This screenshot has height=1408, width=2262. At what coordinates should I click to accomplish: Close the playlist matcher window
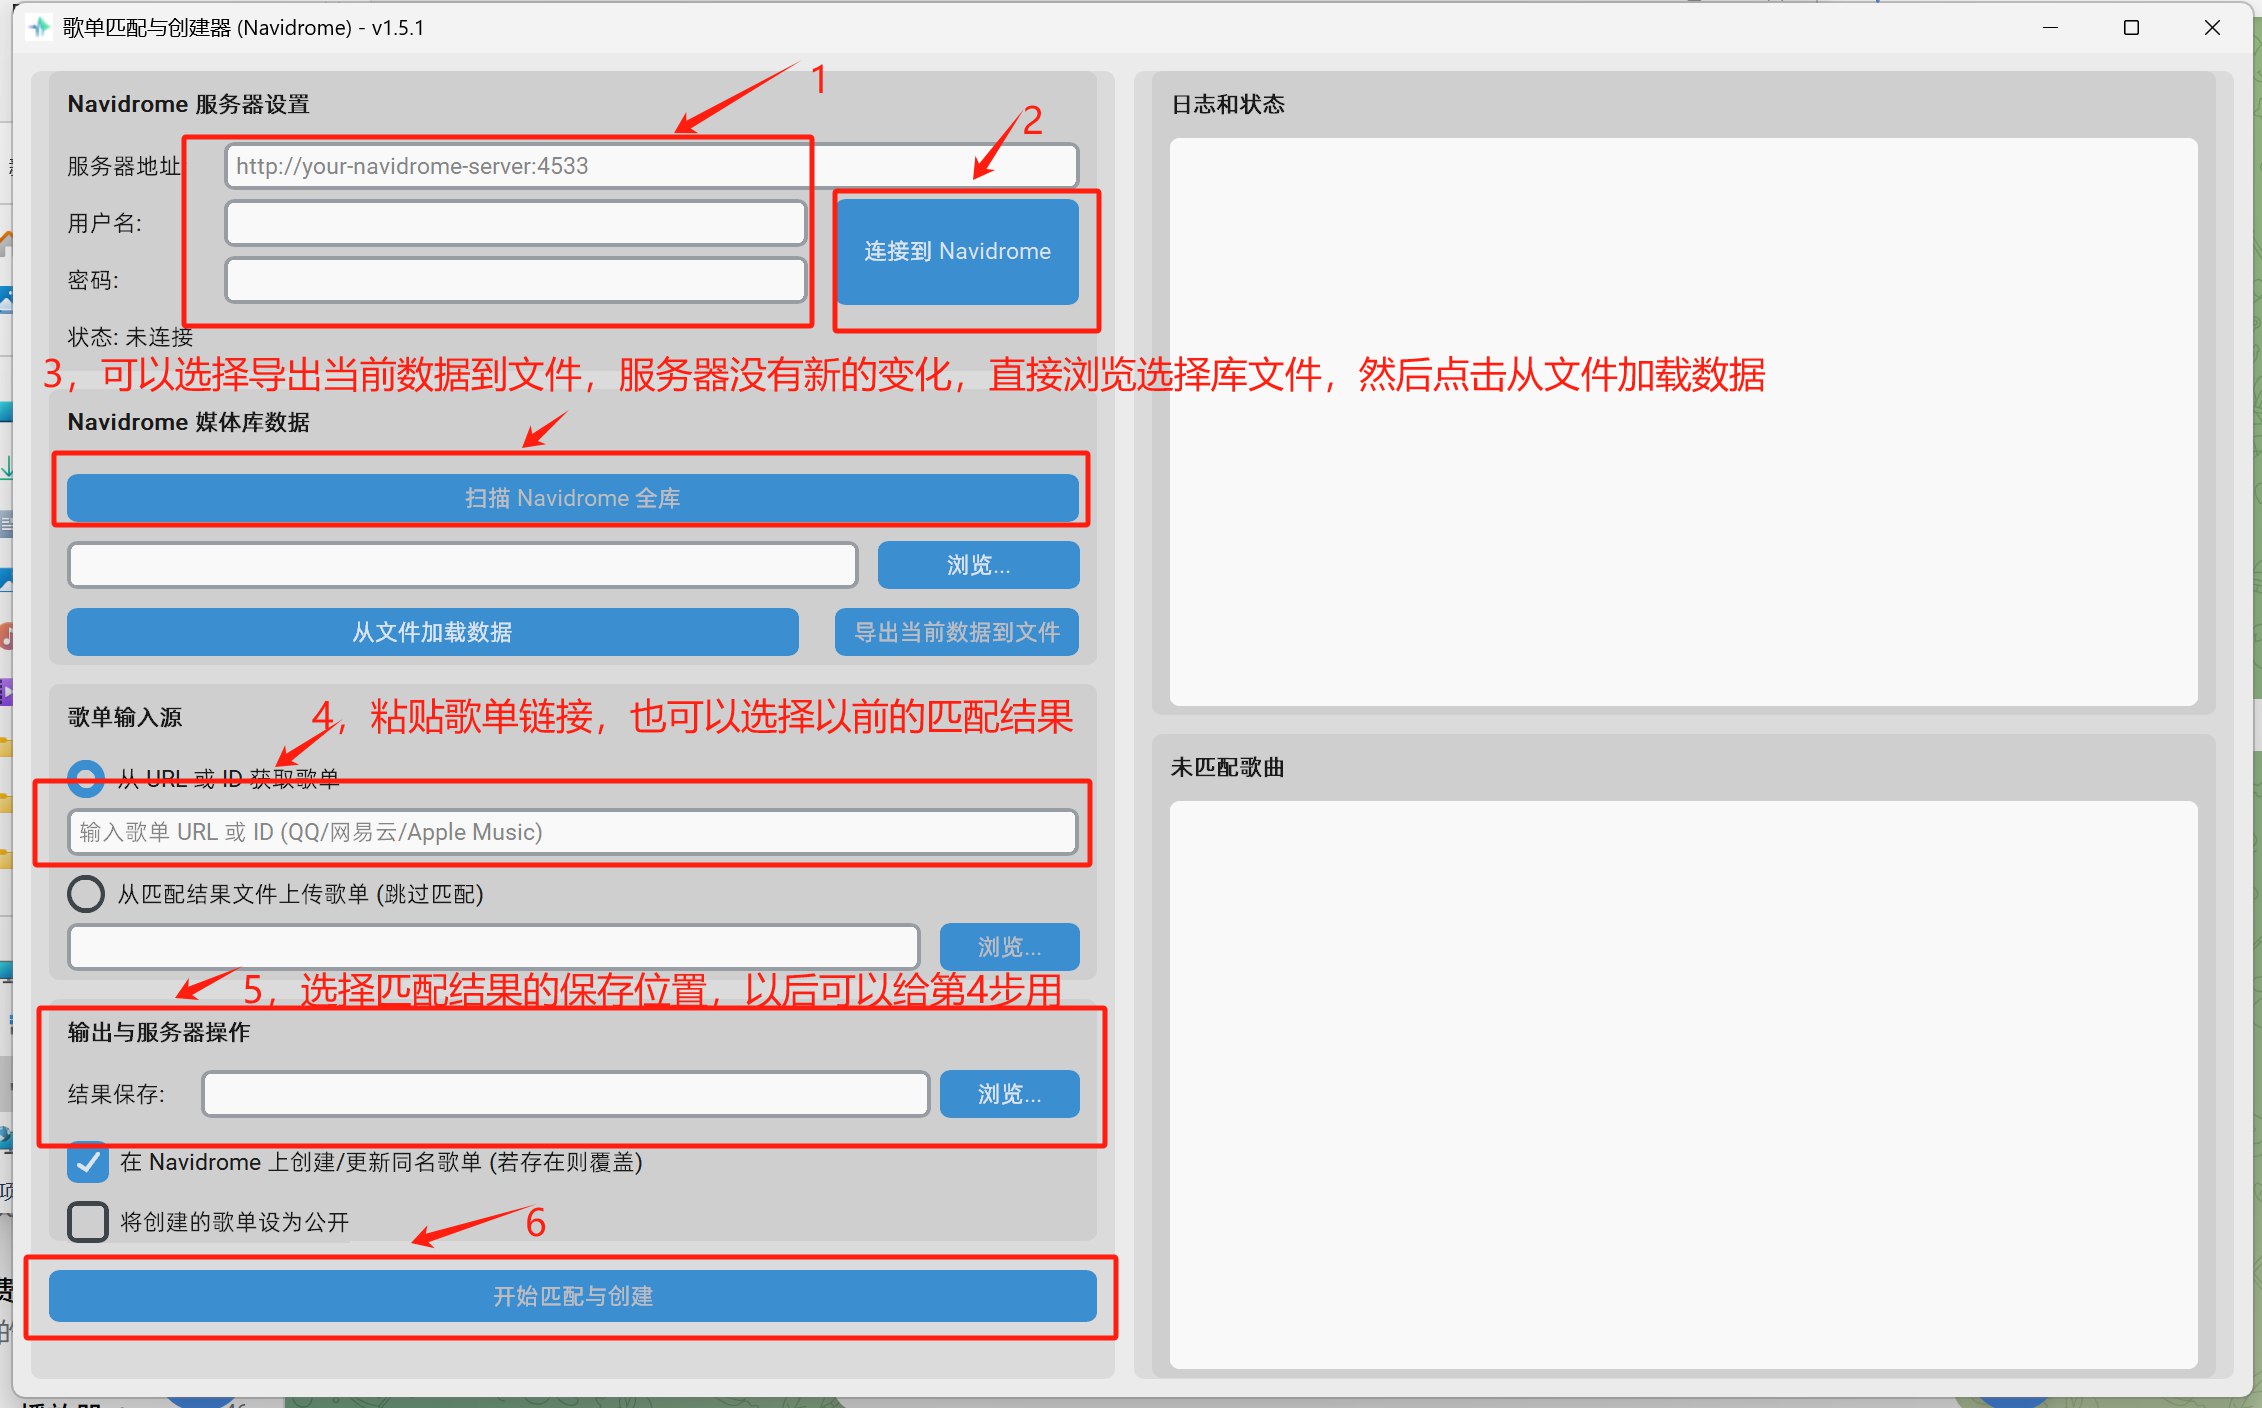point(2212,27)
